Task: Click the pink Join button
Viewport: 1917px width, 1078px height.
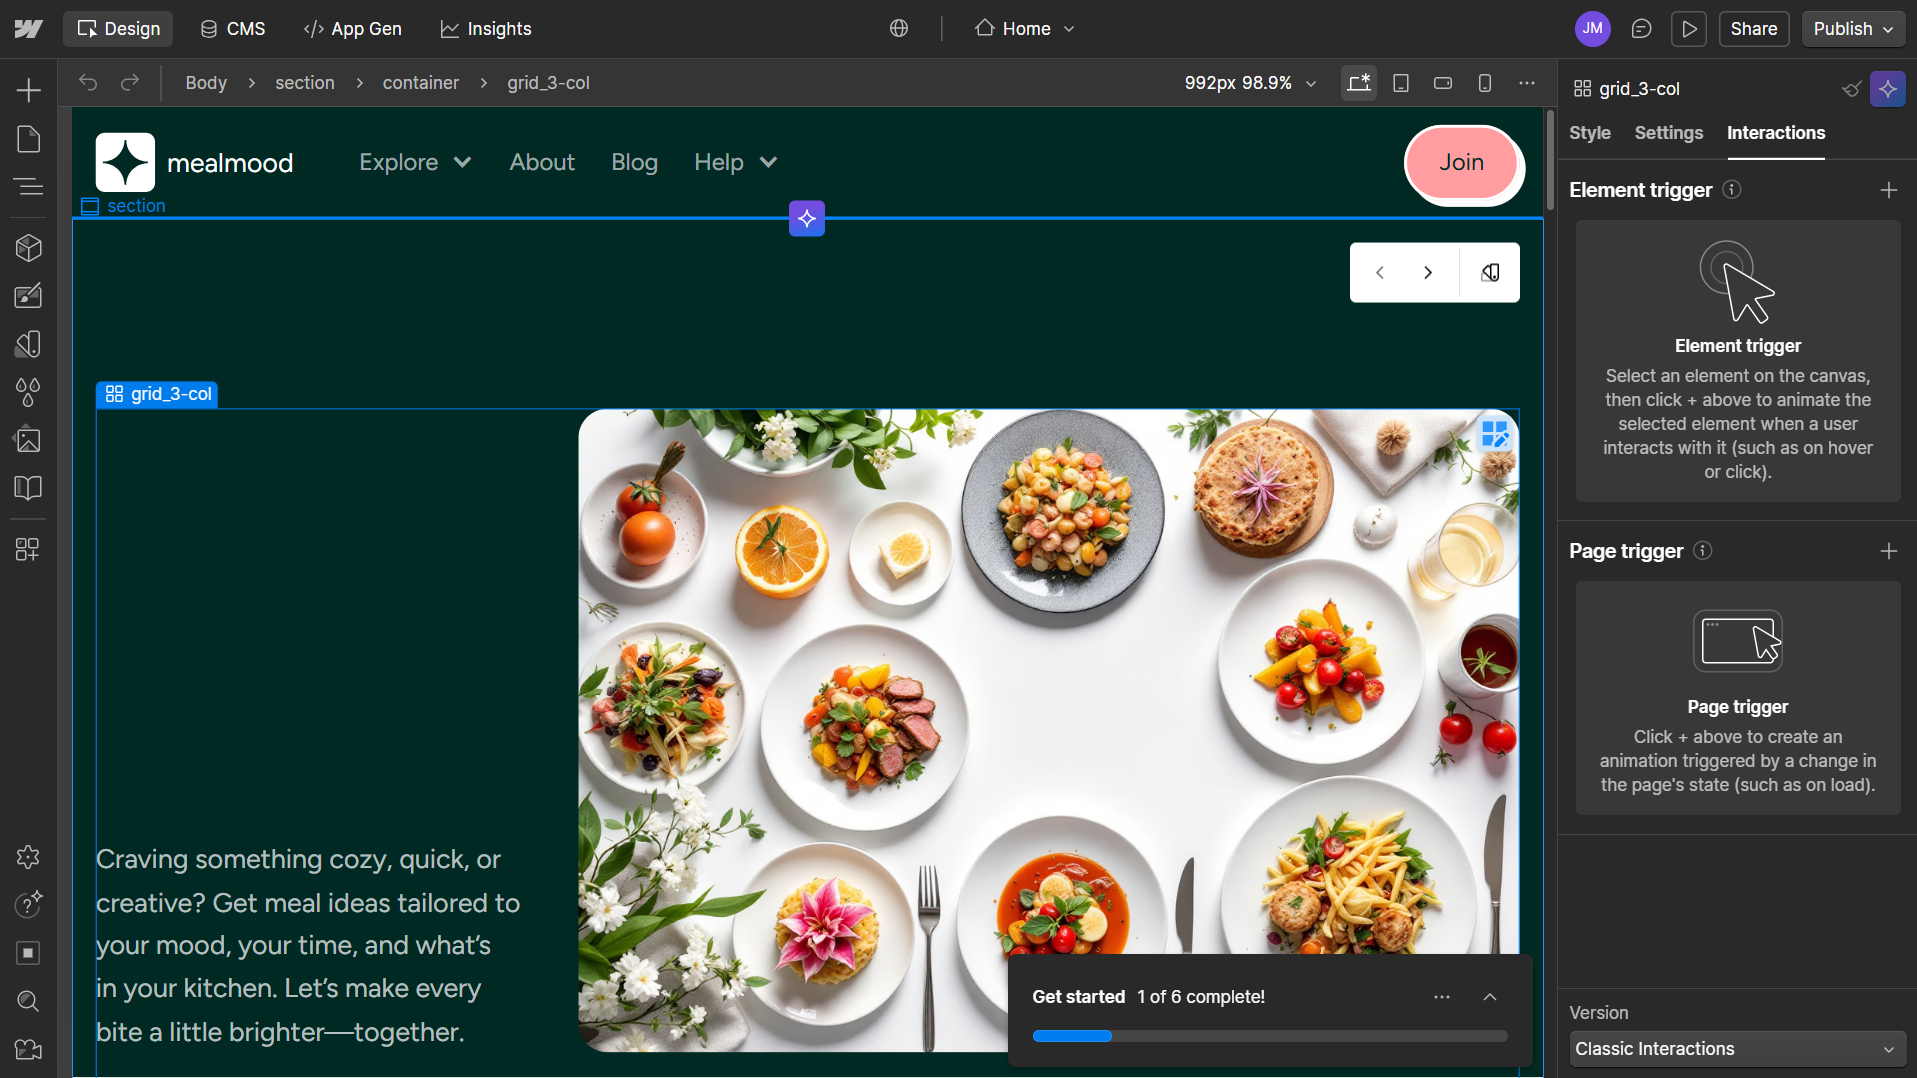Action: coord(1461,163)
